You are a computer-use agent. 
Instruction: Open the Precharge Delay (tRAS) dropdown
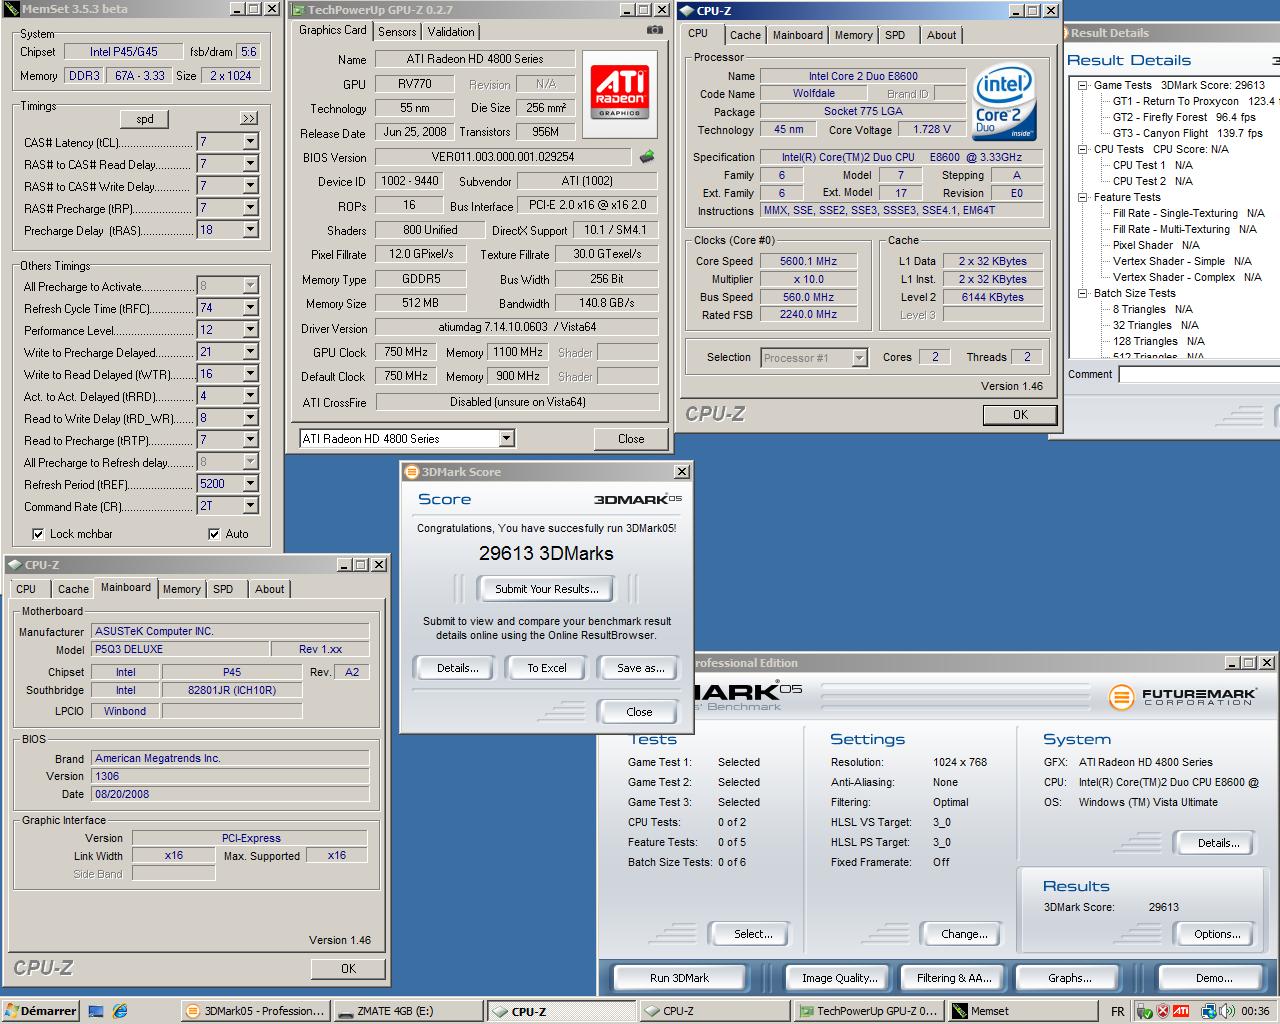[x=250, y=230]
